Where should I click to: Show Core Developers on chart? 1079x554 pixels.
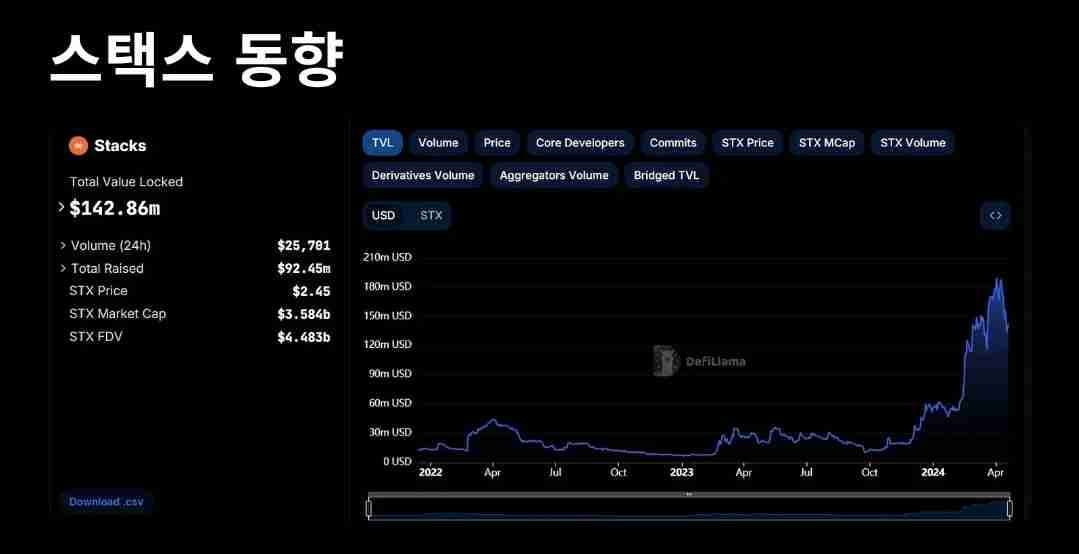(580, 143)
